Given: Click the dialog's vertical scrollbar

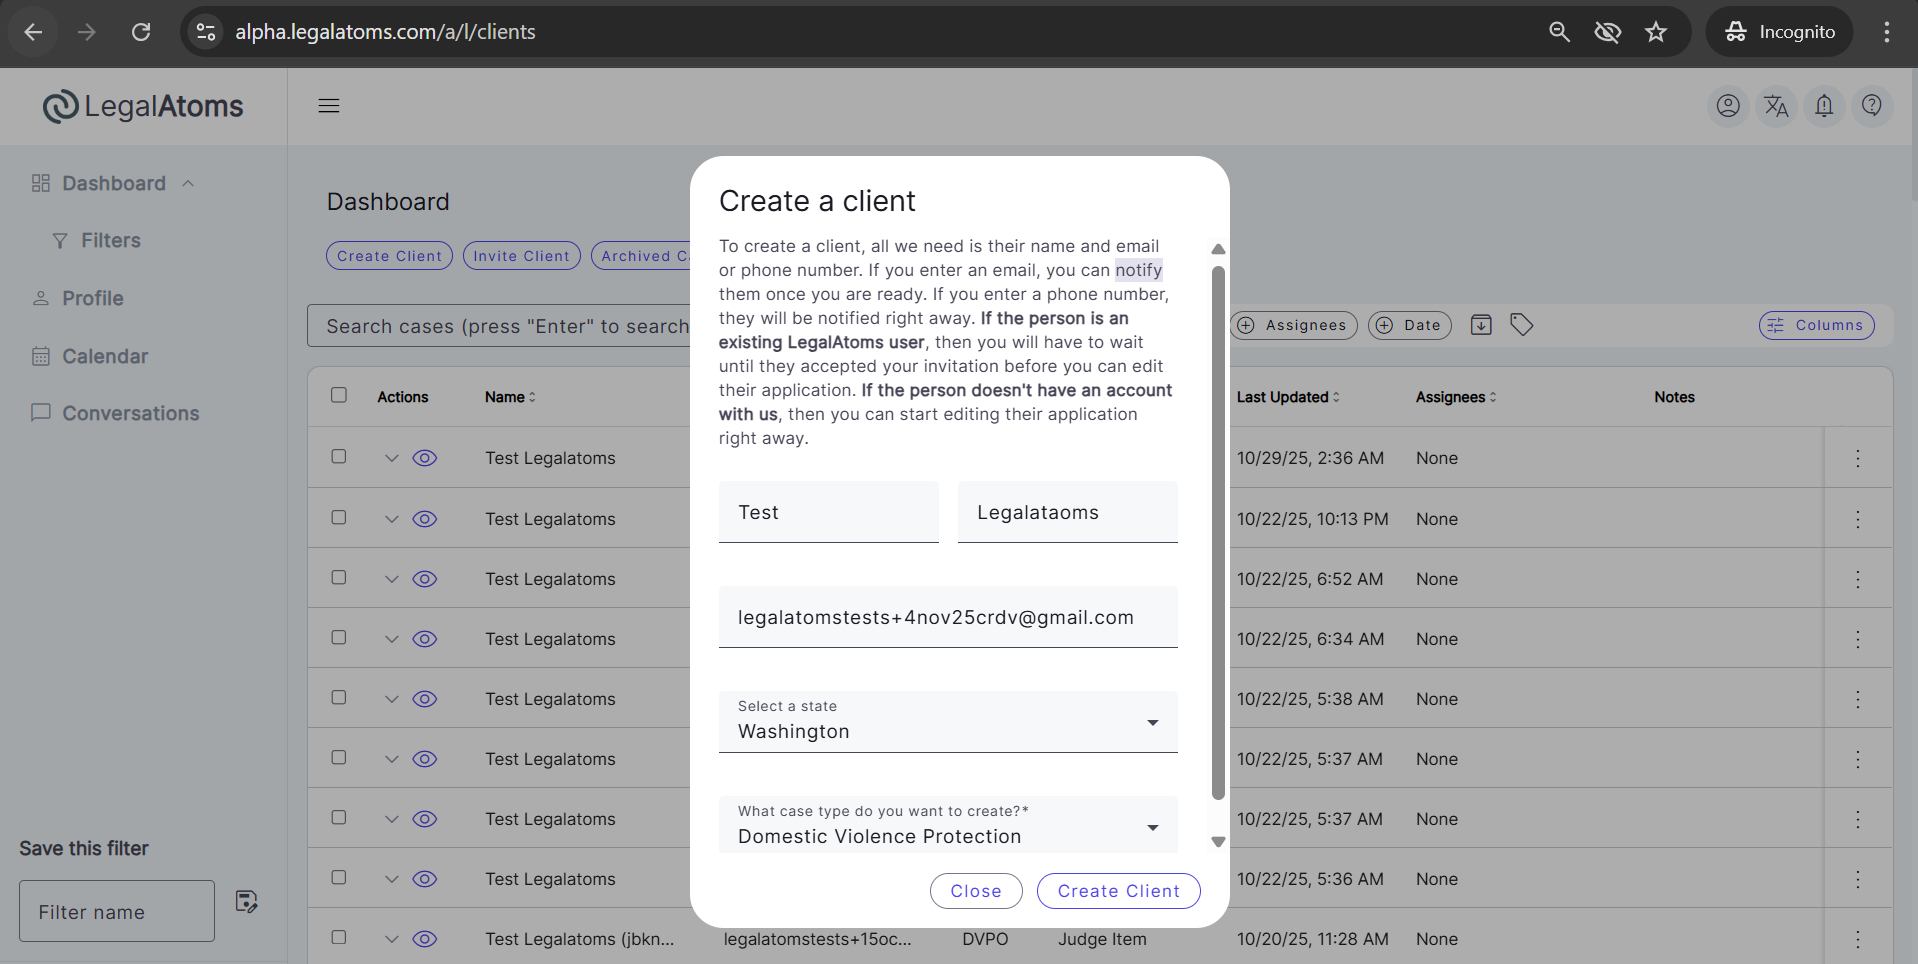Looking at the screenshot, I should click(x=1218, y=530).
